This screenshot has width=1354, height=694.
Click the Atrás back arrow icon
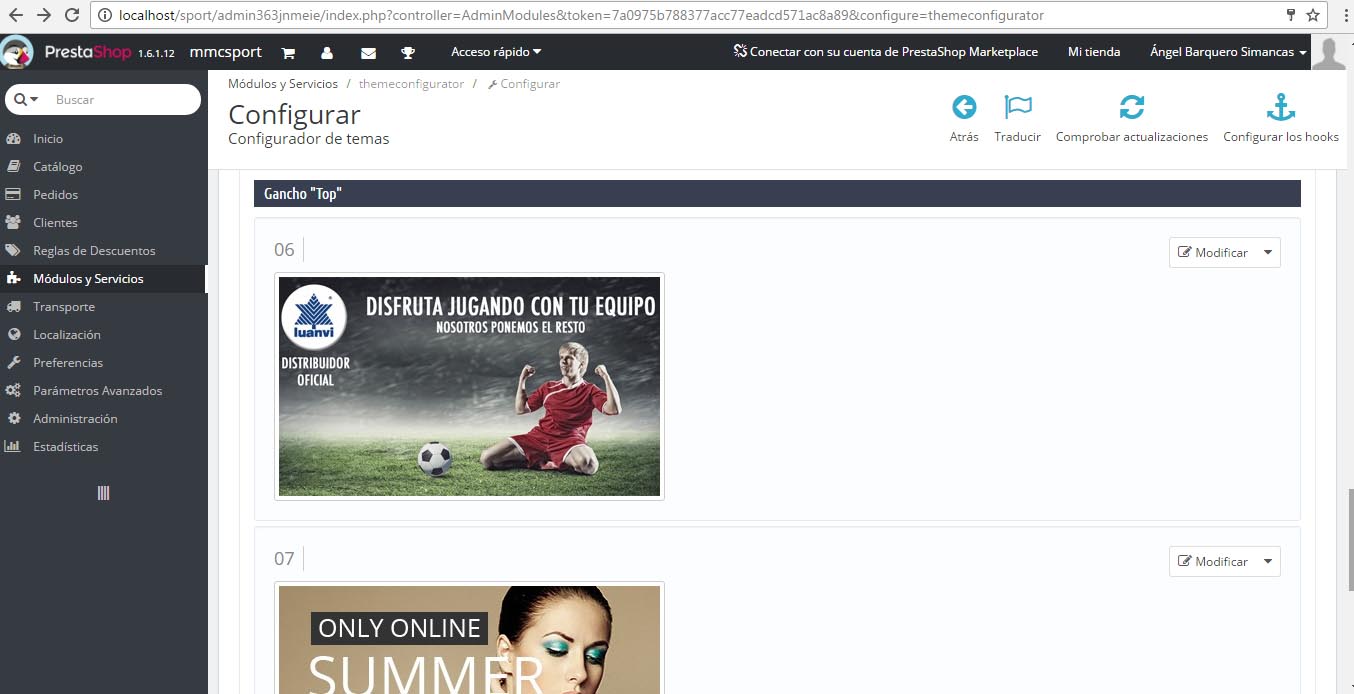pyautogui.click(x=964, y=107)
